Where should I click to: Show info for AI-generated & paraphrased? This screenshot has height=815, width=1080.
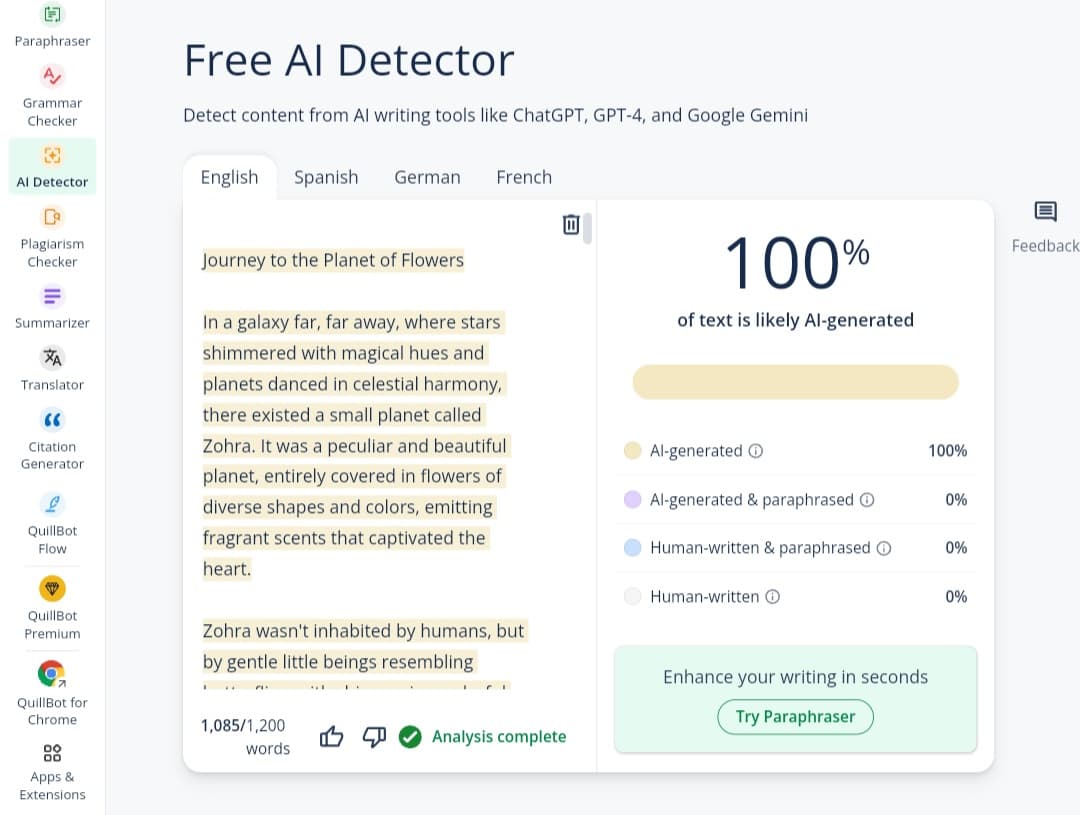(867, 499)
